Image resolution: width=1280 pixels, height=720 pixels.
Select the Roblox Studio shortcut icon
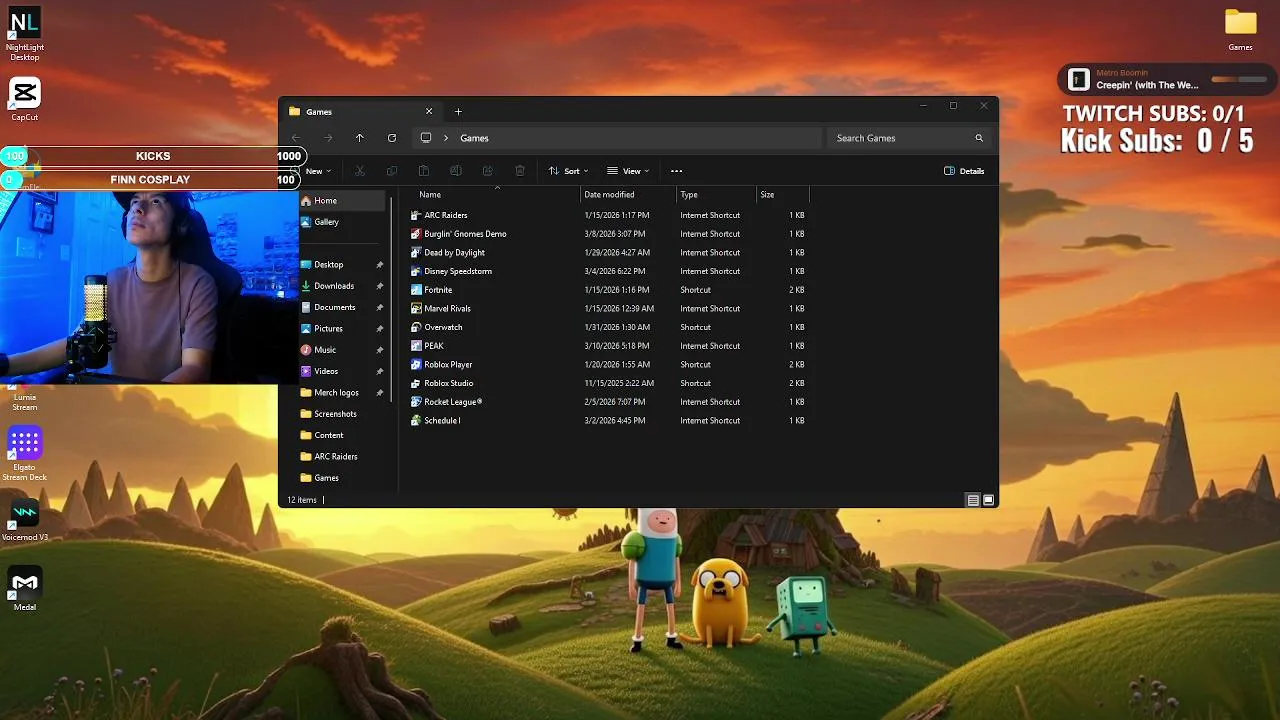416,383
